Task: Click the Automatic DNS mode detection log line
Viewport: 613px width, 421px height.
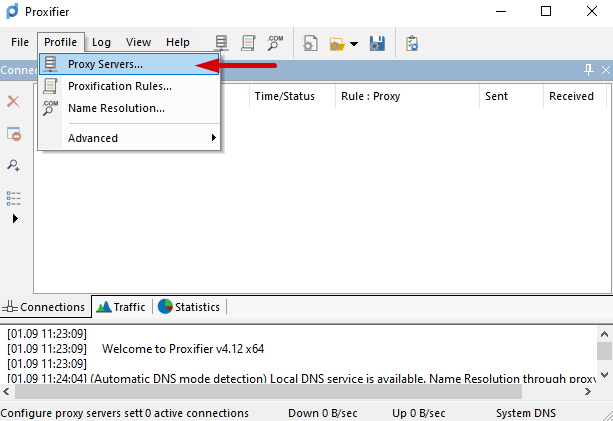Action: click(302, 378)
